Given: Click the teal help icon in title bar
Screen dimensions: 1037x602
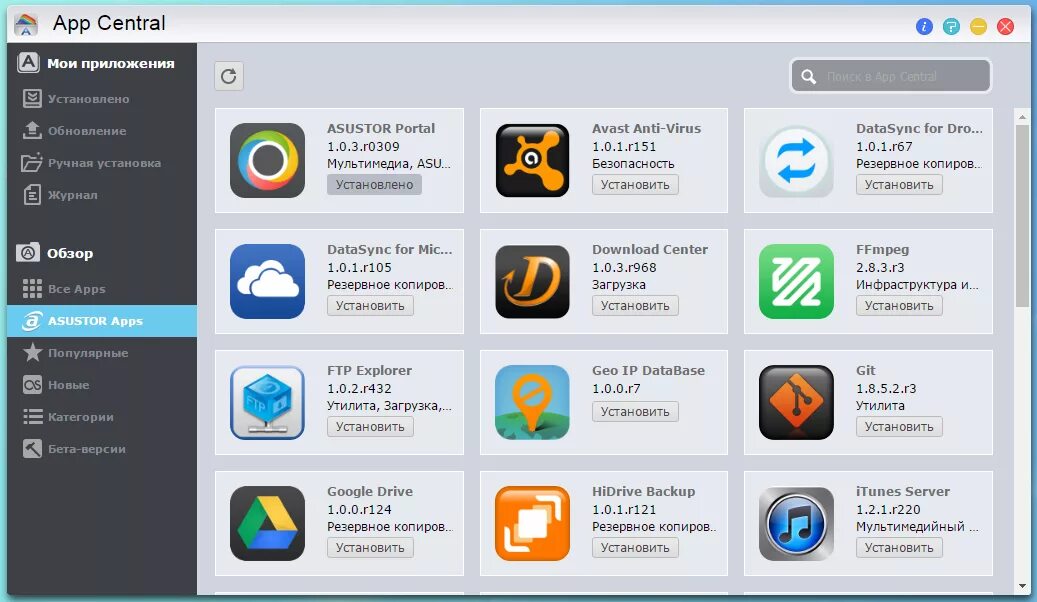Looking at the screenshot, I should (x=951, y=26).
